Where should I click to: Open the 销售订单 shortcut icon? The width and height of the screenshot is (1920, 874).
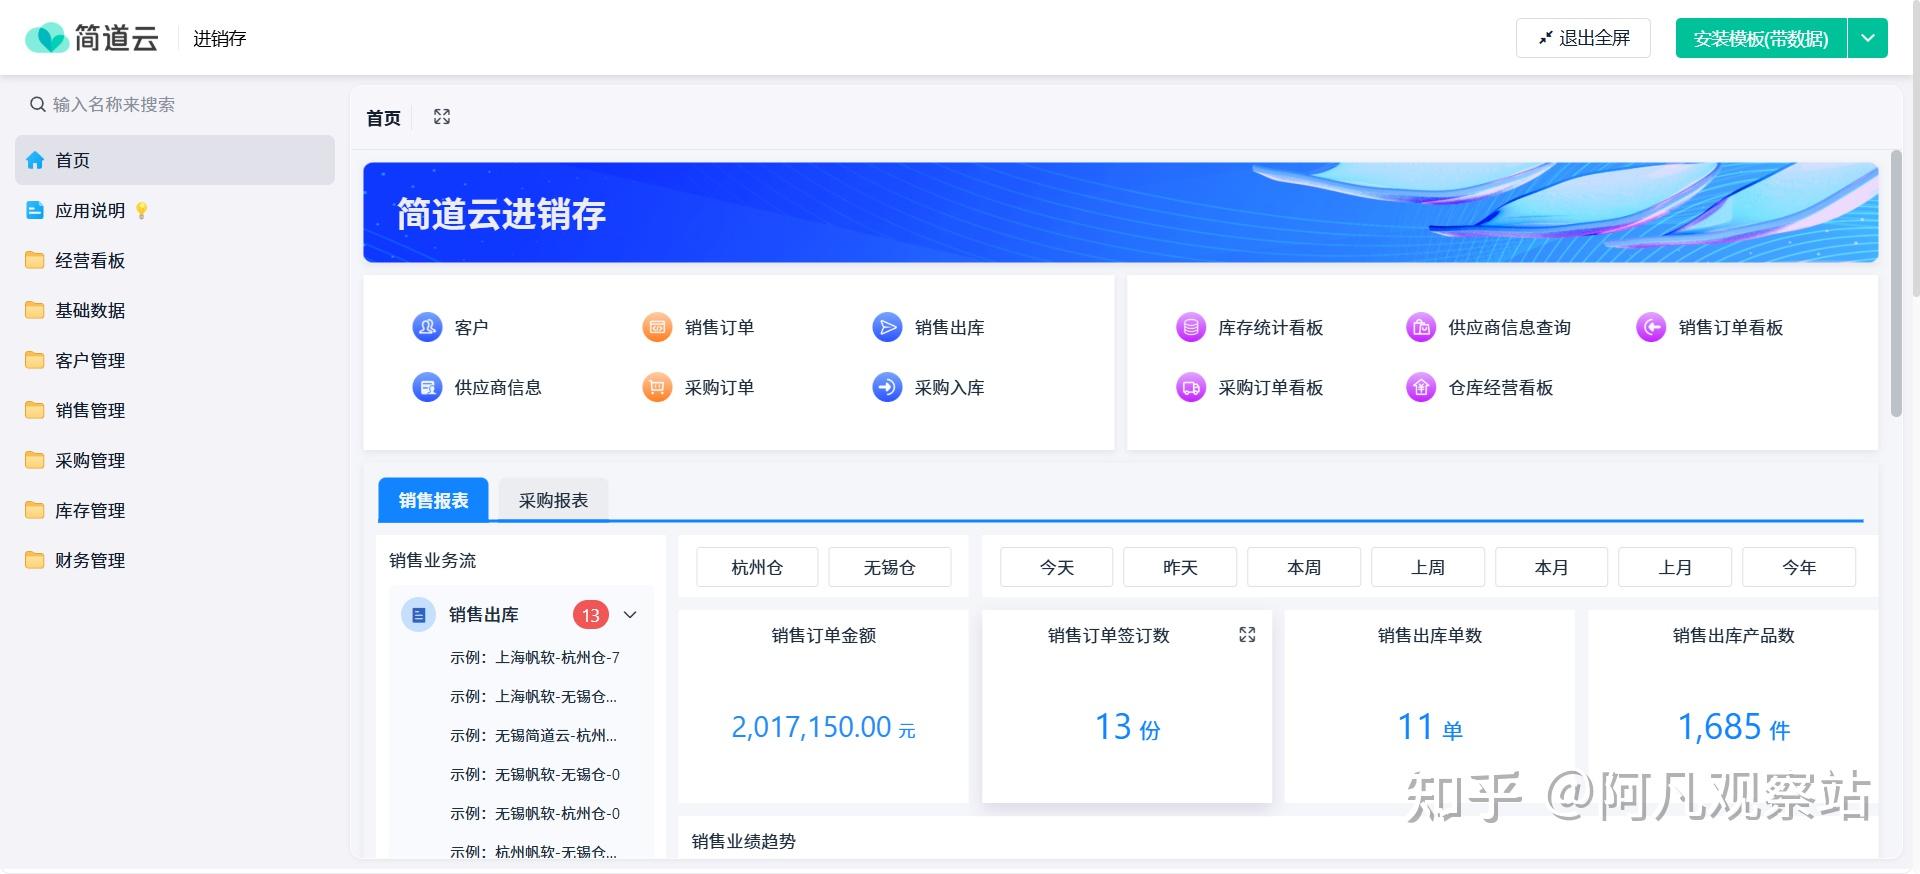(x=657, y=327)
